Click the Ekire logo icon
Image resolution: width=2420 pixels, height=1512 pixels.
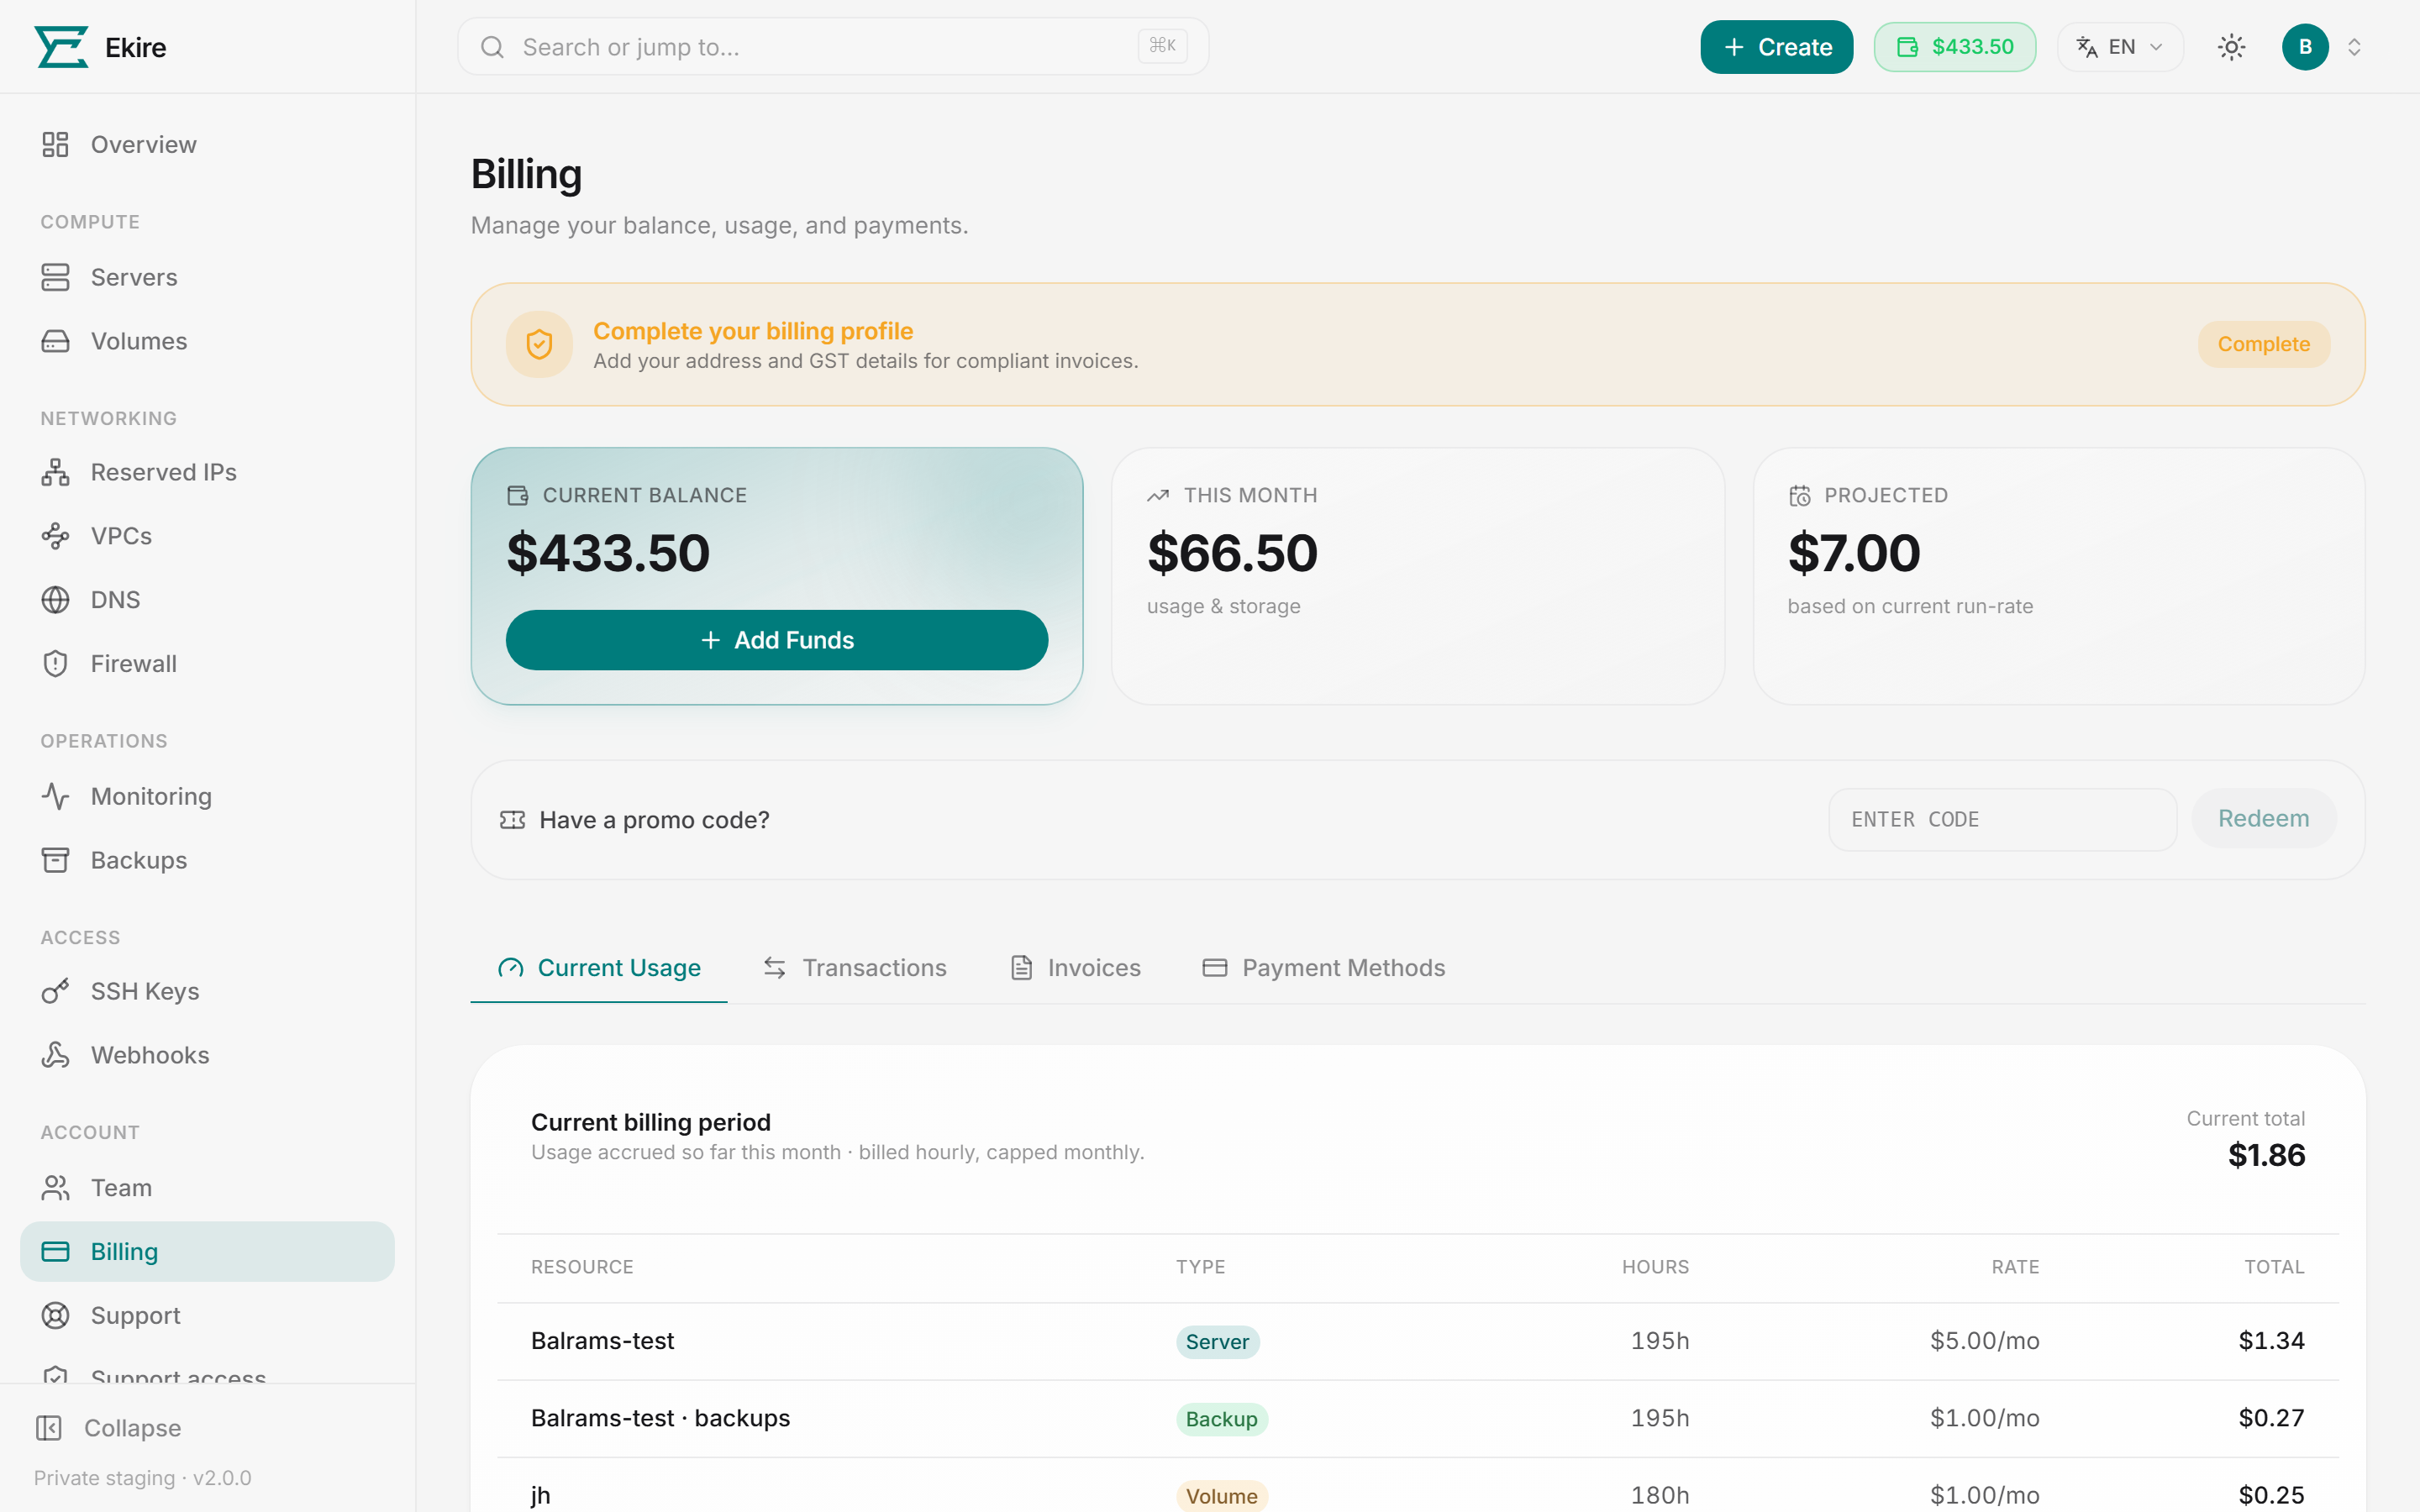(x=61, y=47)
